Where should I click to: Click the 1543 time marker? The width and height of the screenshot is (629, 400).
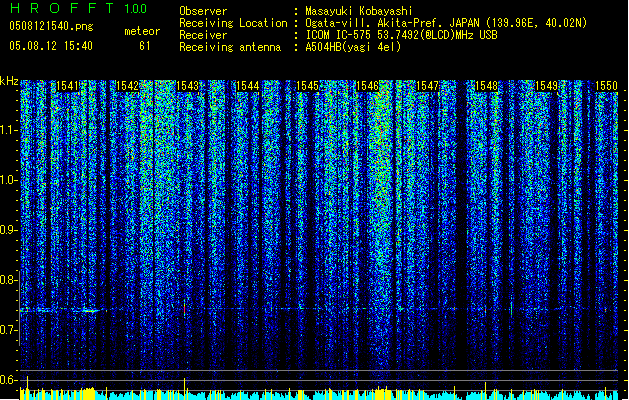[x=187, y=86]
